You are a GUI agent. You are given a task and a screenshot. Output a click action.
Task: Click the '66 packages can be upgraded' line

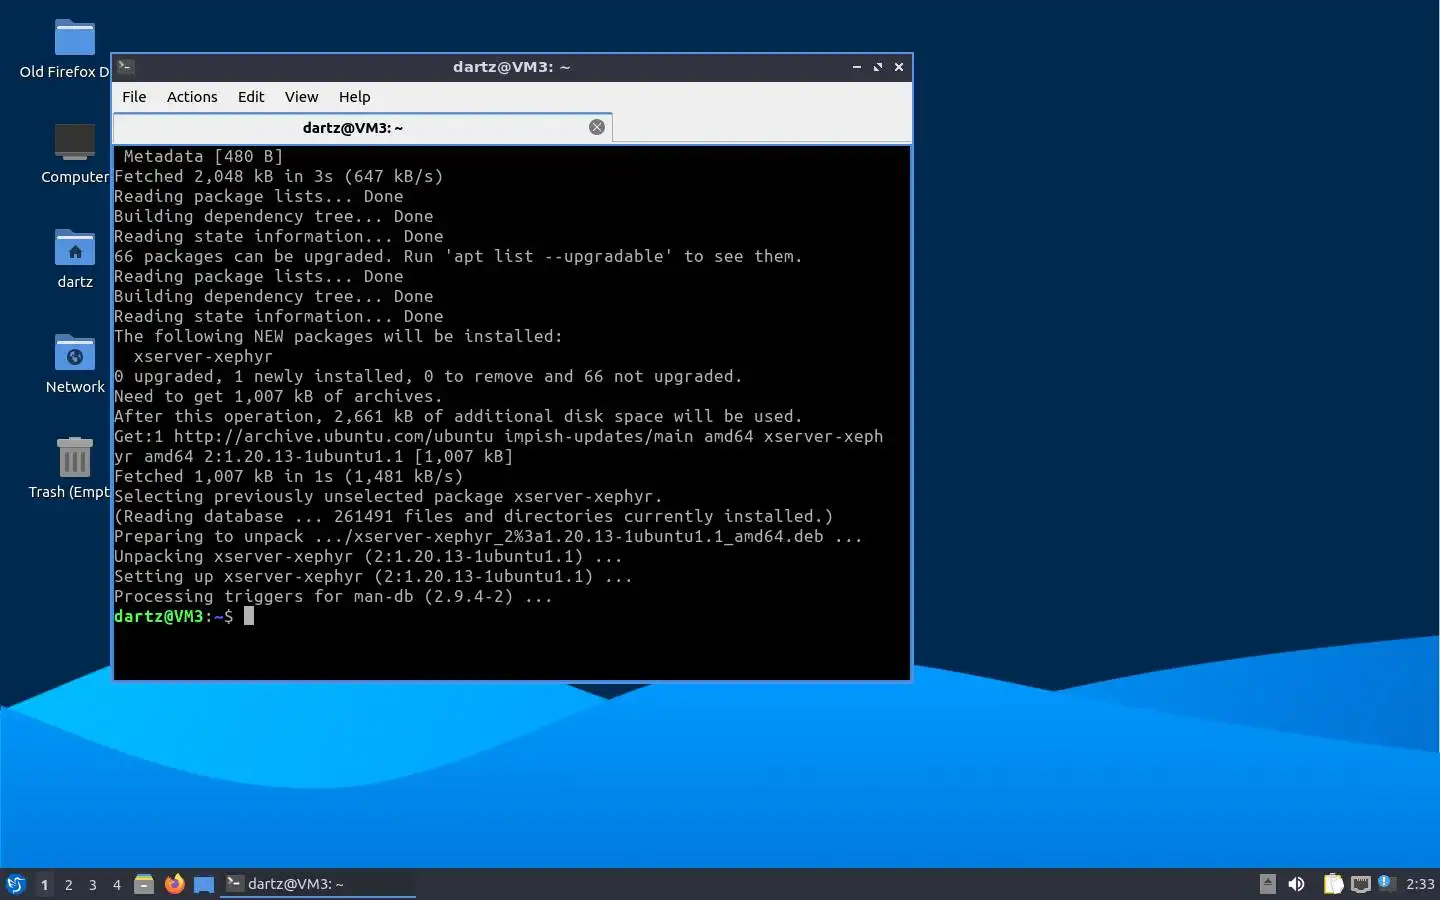(458, 256)
